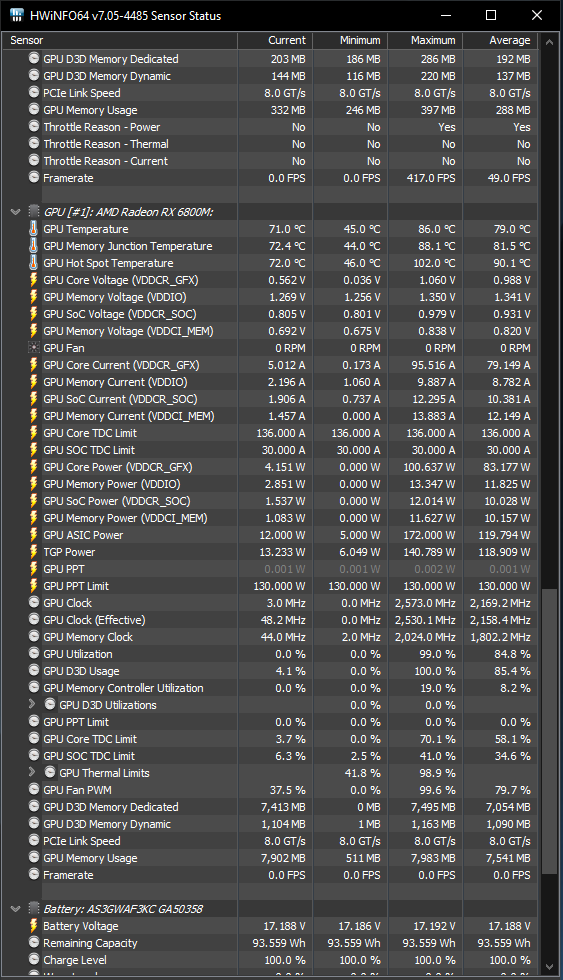Click lightning icon beside GPU Core TDC Limit 136.000 A
This screenshot has width=563, height=980.
[34, 432]
